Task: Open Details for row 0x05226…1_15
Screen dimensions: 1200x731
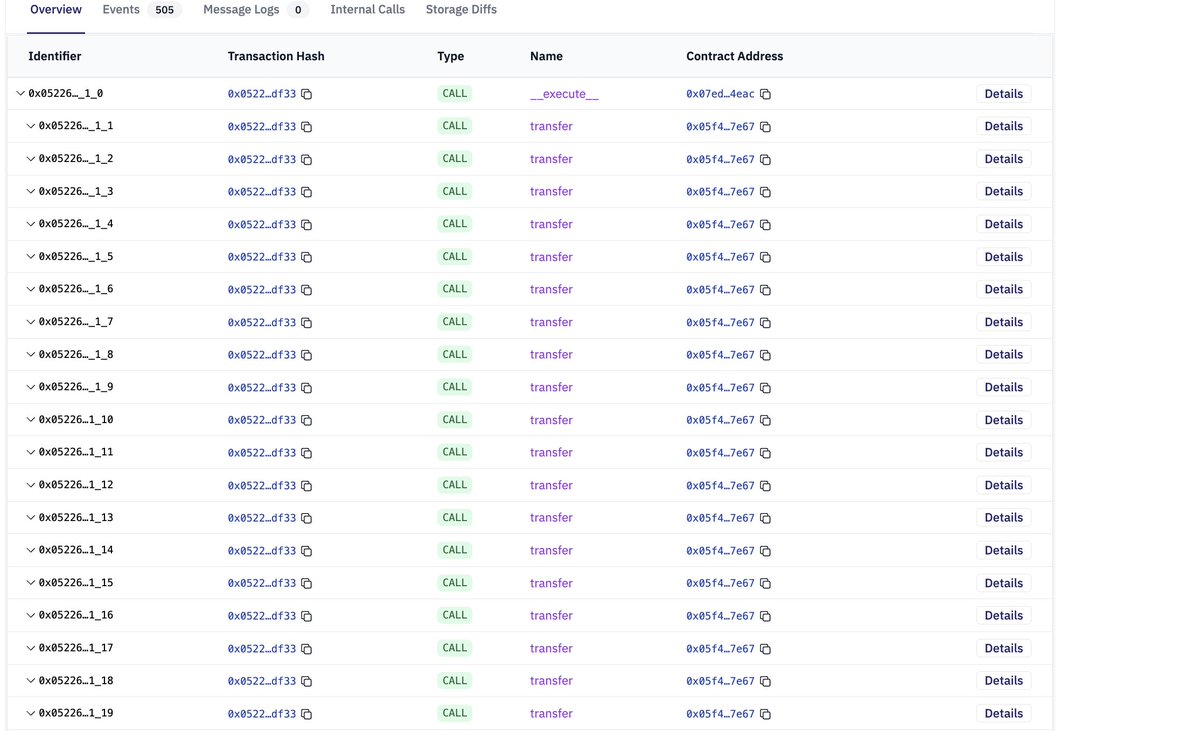Action: 1003,583
